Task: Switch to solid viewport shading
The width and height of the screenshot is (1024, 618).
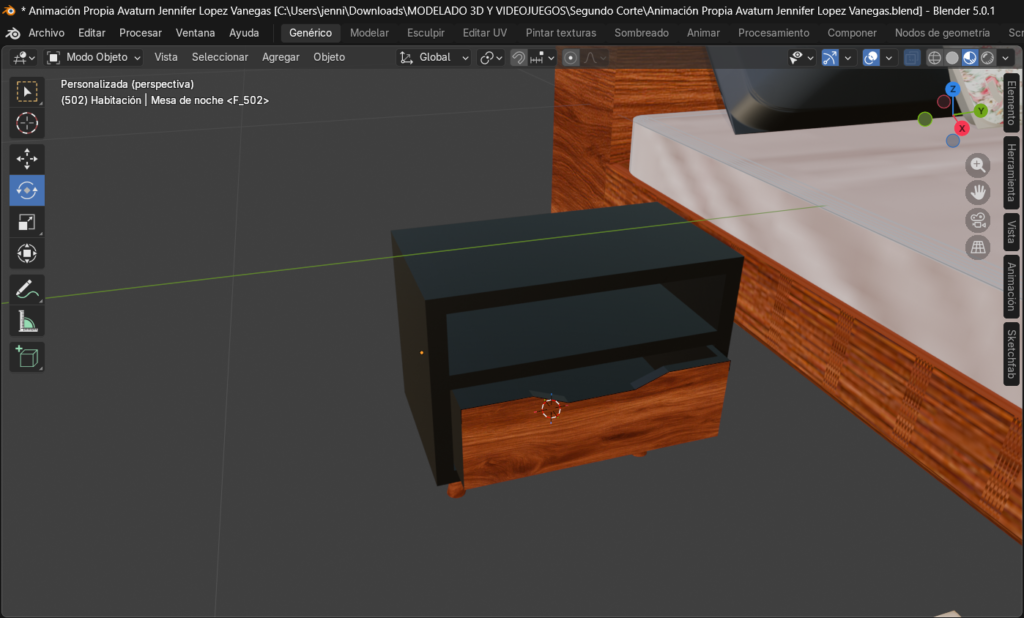Action: [x=952, y=58]
